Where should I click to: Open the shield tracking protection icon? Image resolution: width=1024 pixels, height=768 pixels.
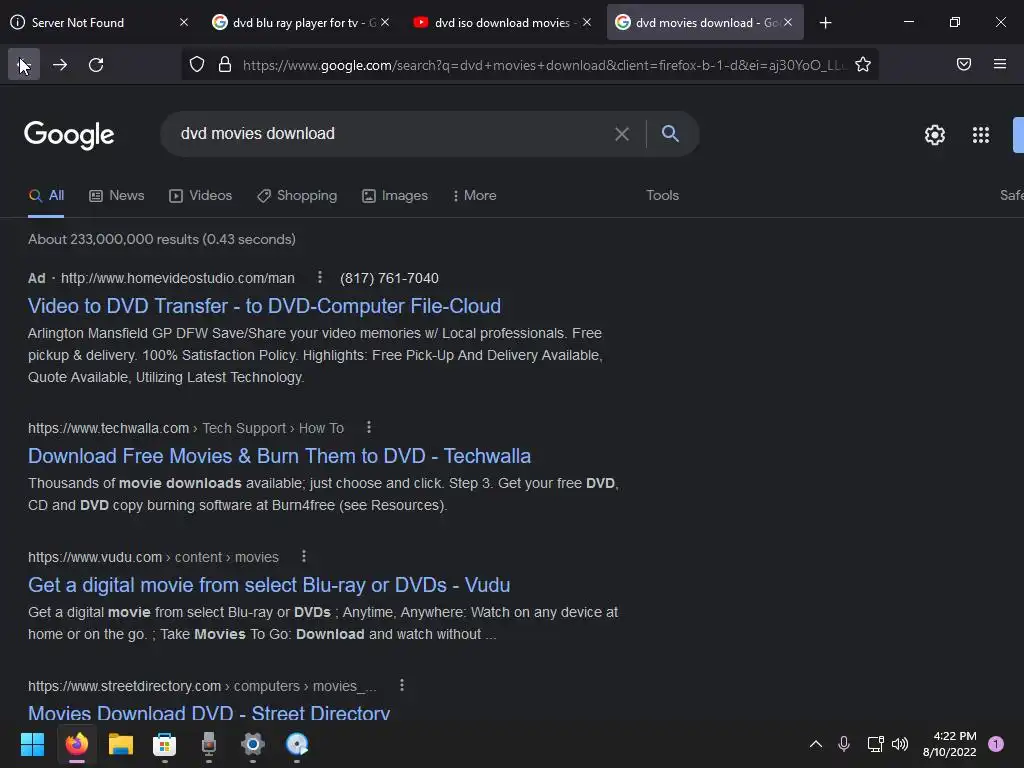197,64
